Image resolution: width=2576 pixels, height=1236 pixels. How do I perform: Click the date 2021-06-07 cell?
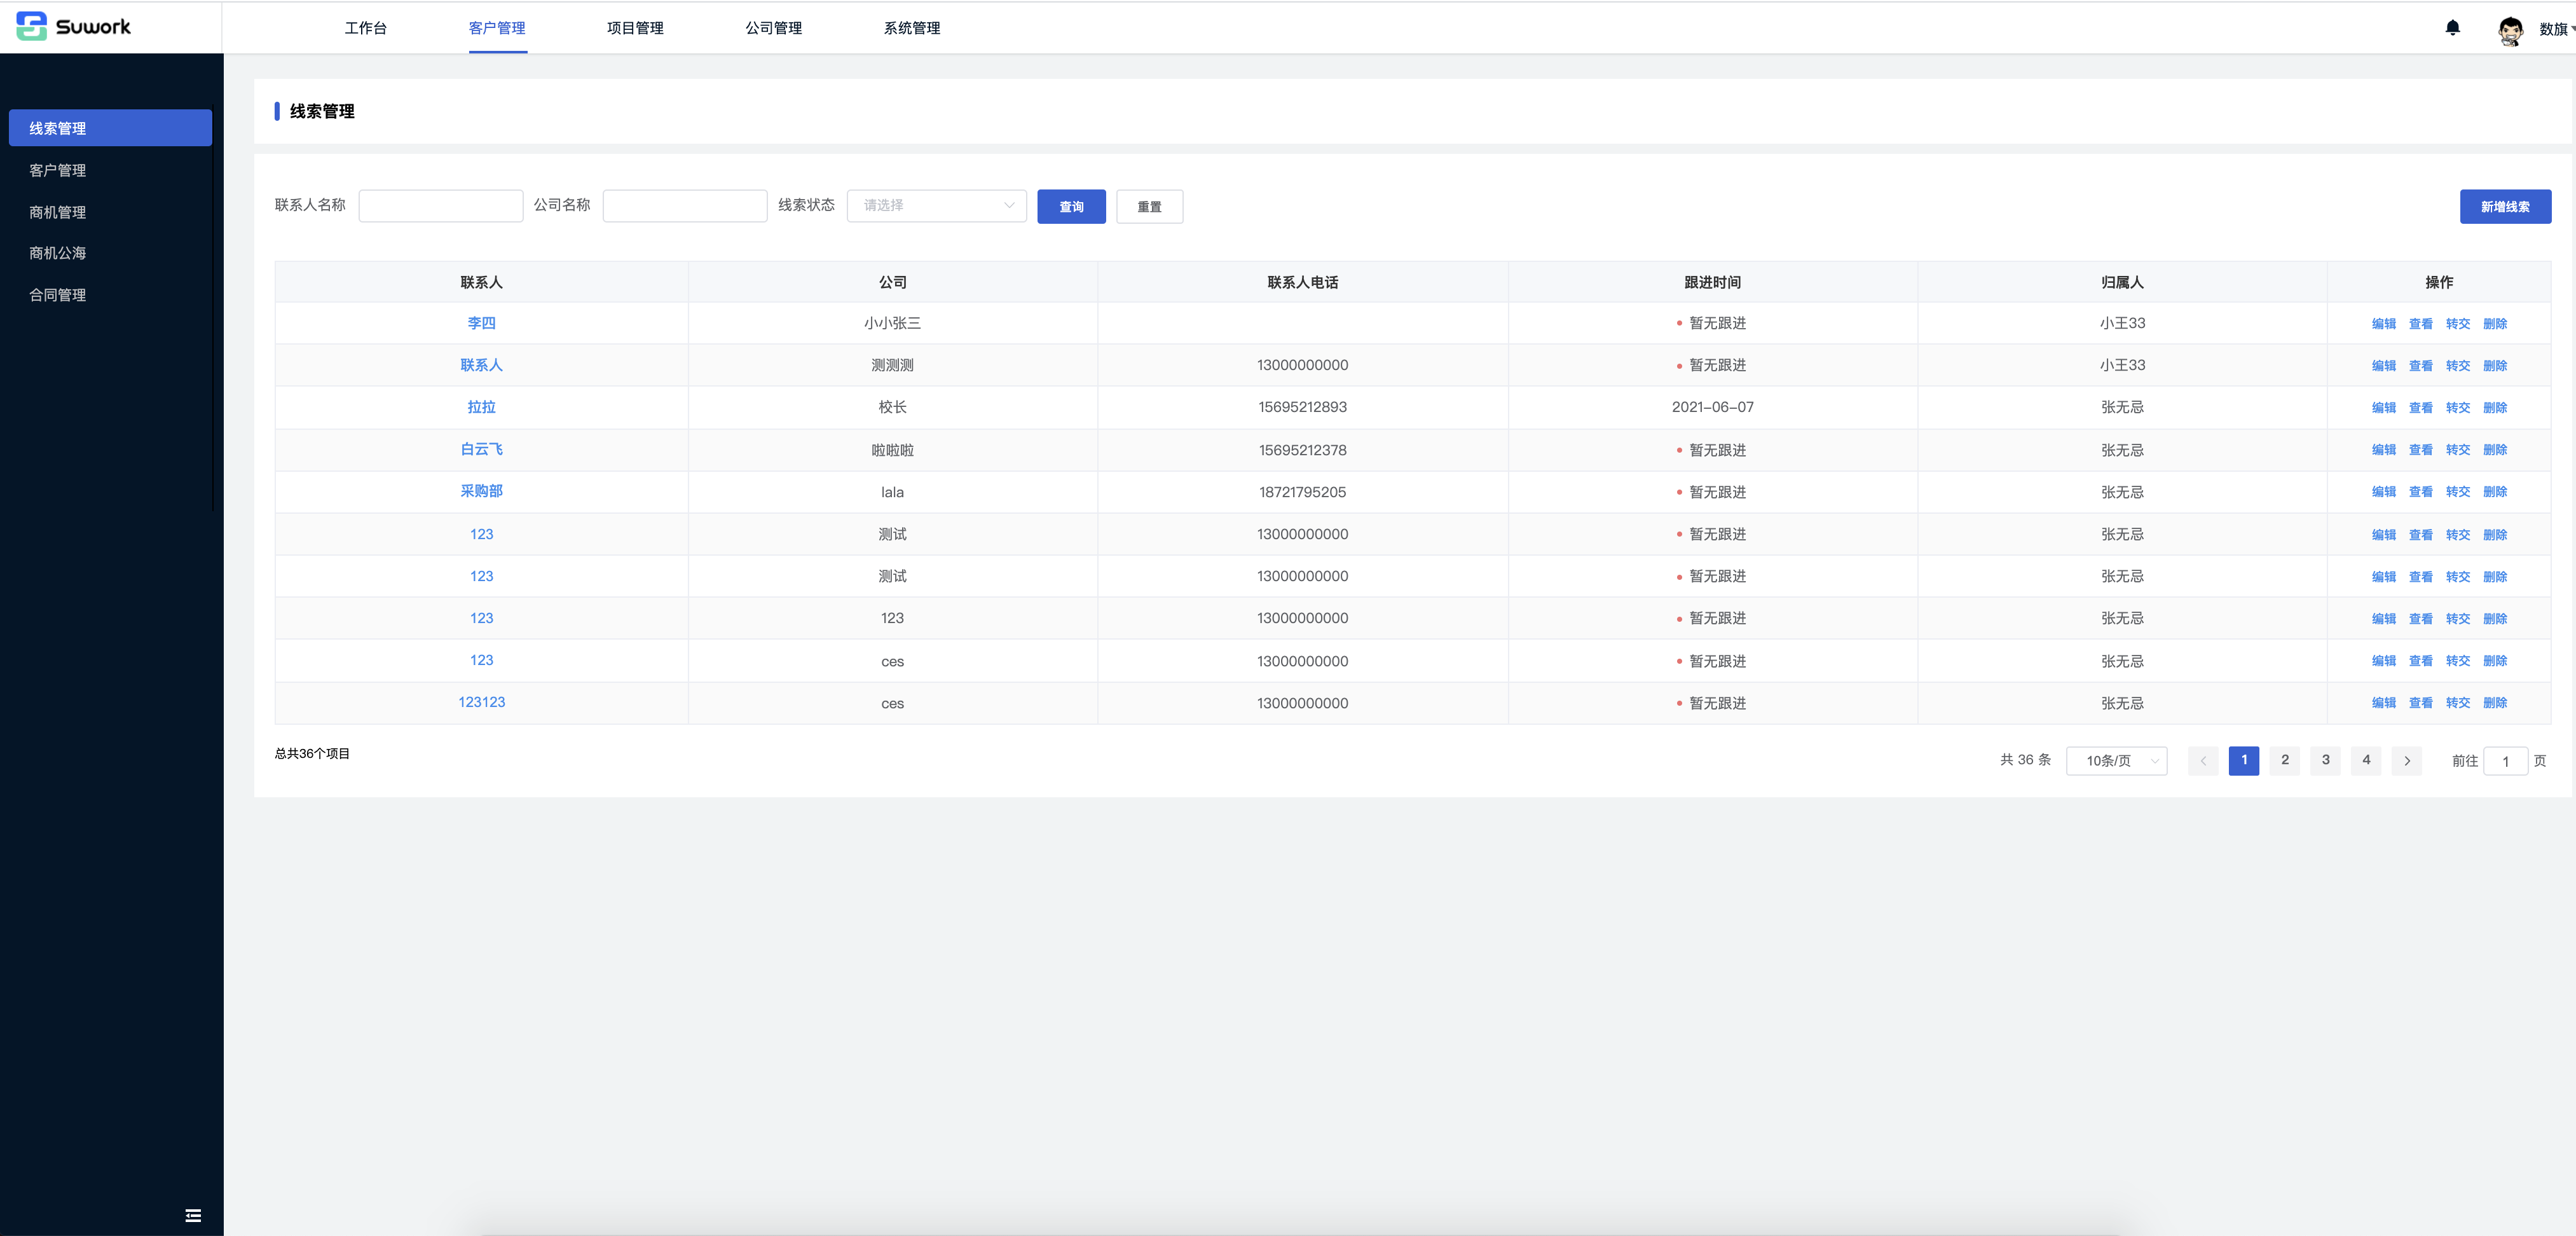point(1712,407)
